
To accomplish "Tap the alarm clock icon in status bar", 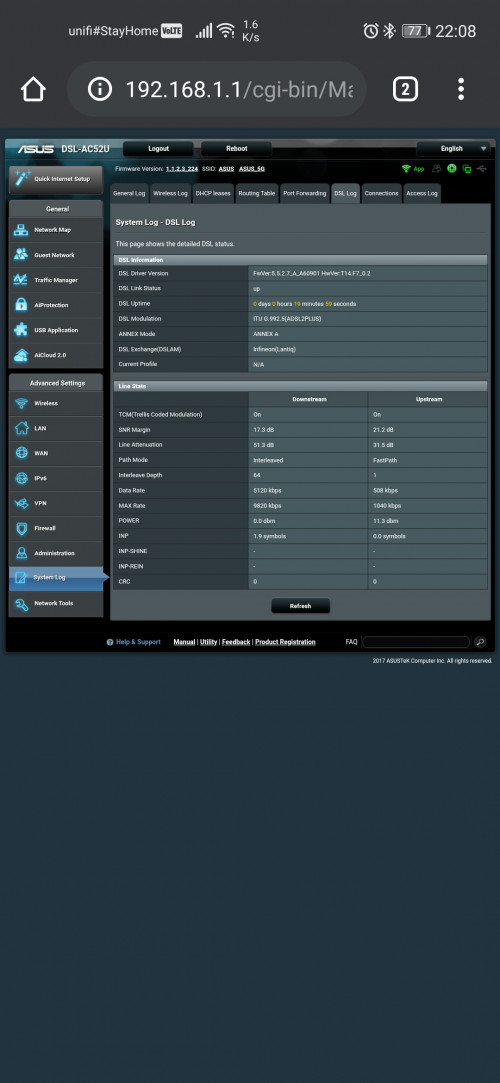I will pos(372,31).
